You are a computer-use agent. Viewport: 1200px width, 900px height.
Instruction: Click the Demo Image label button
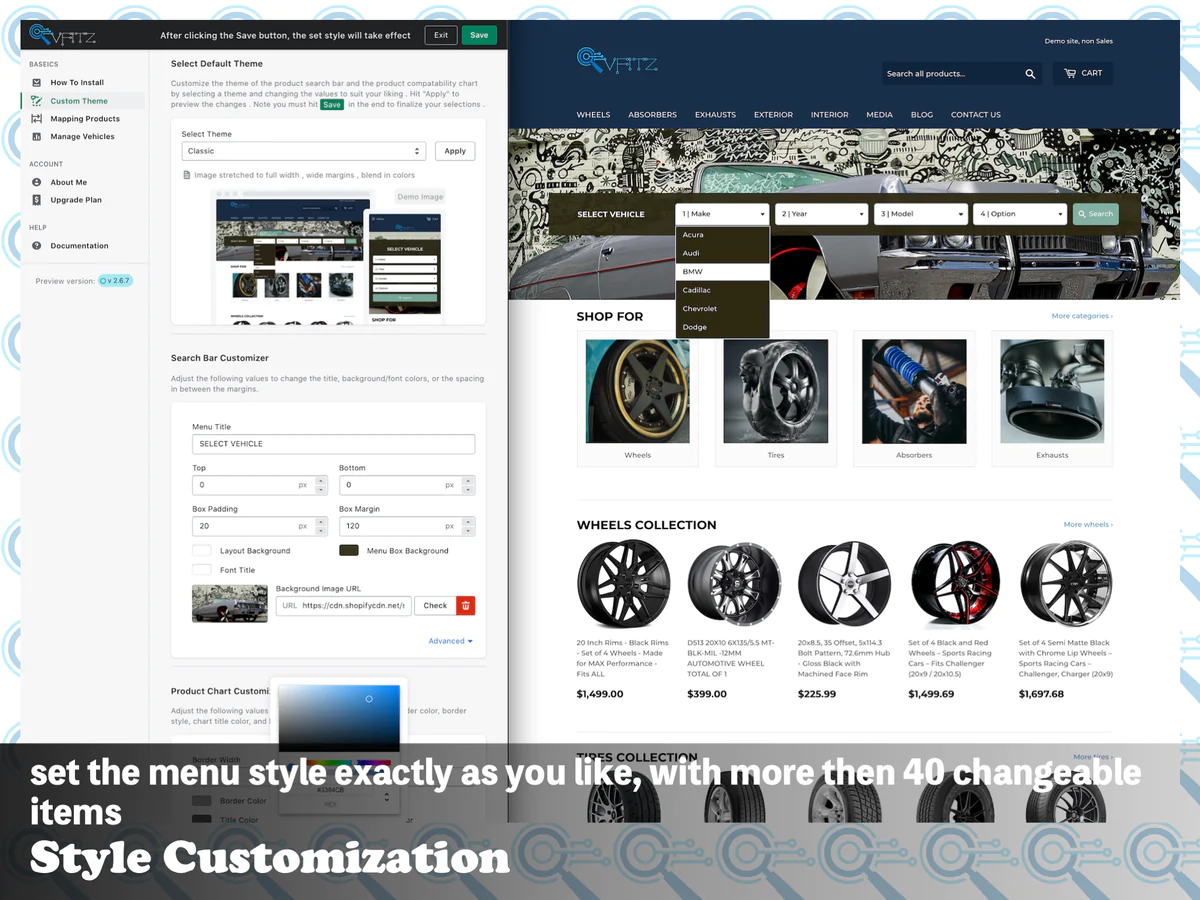pos(420,197)
